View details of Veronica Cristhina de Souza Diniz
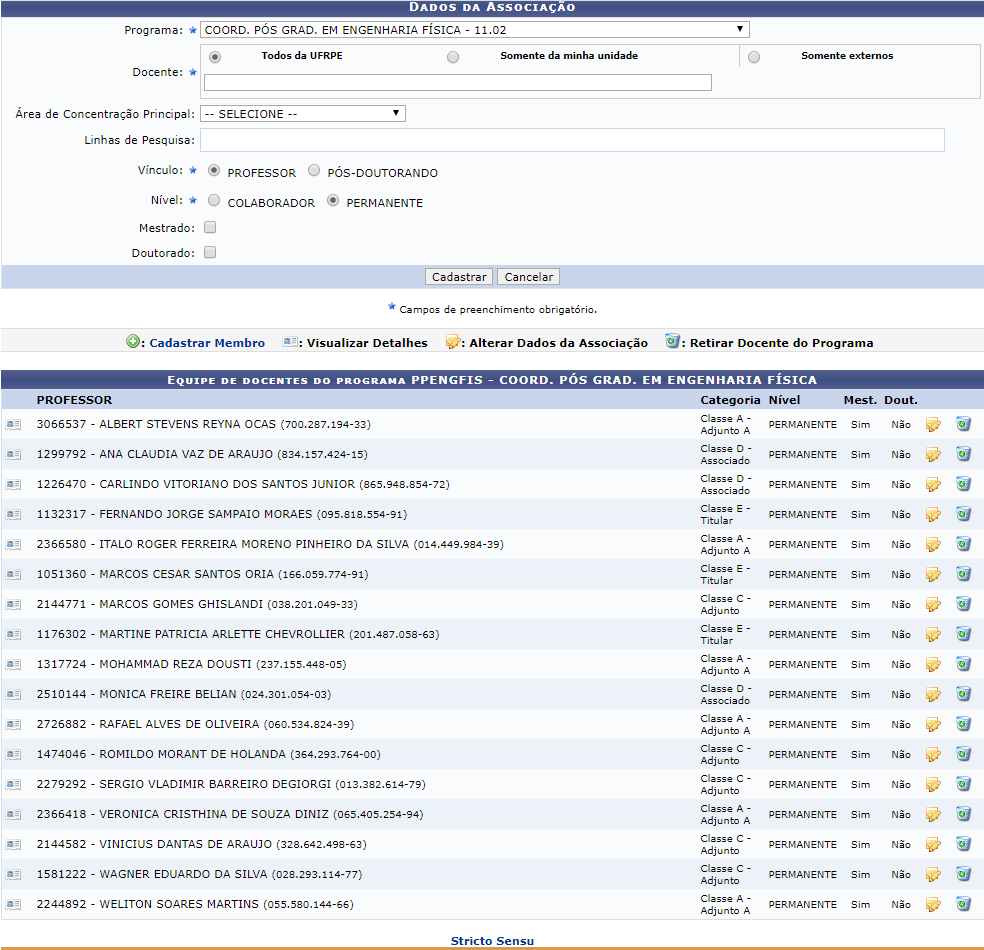 13,814
